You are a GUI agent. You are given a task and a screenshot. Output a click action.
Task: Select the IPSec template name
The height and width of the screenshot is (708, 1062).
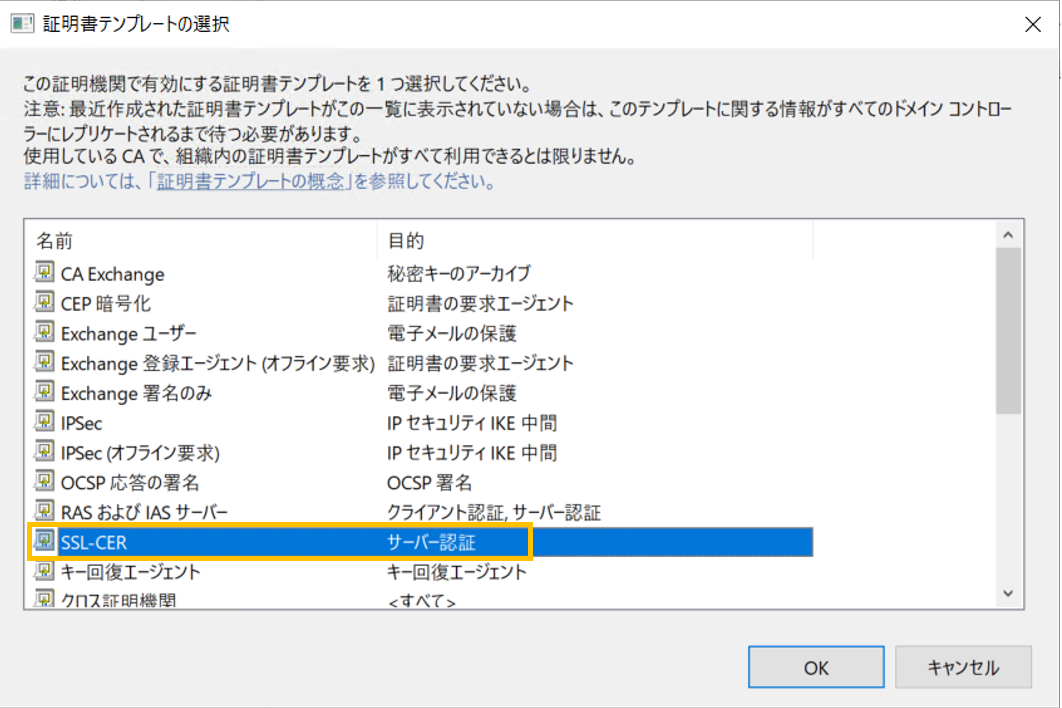click(x=81, y=423)
